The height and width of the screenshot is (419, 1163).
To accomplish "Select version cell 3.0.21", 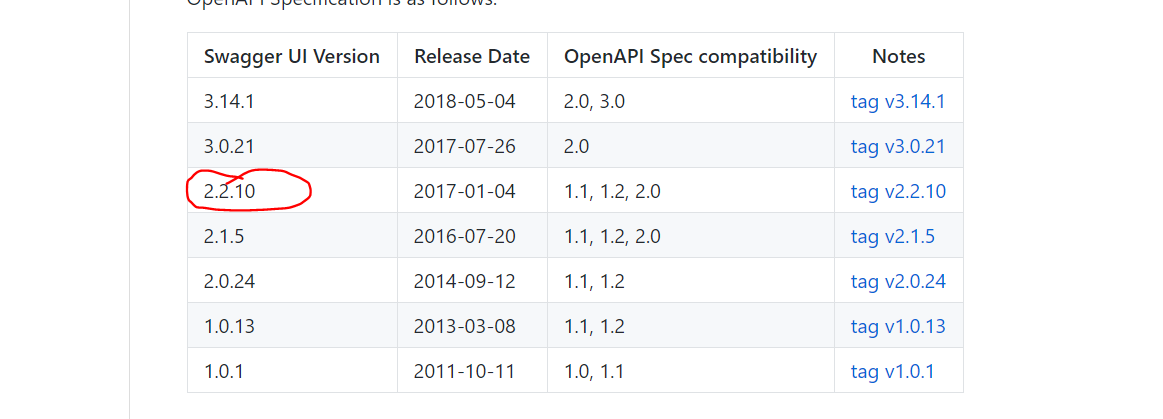I will click(x=292, y=146).
